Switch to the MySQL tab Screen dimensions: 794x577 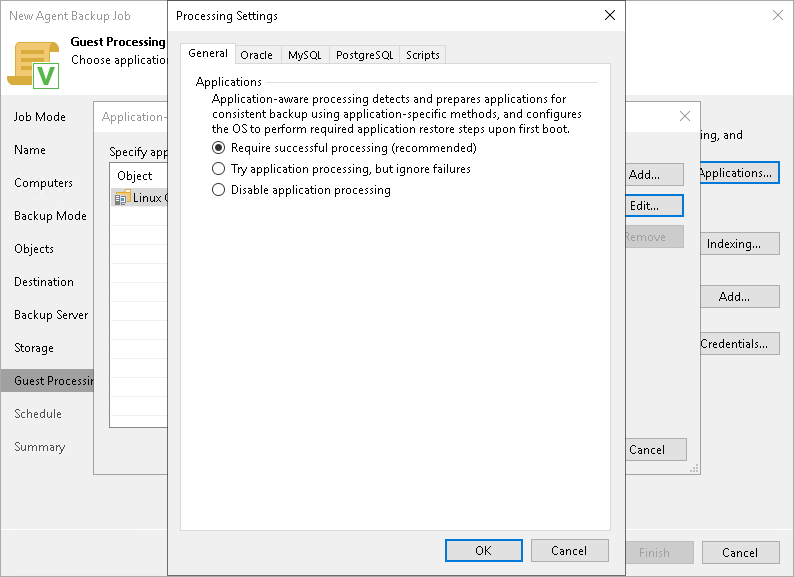(304, 55)
